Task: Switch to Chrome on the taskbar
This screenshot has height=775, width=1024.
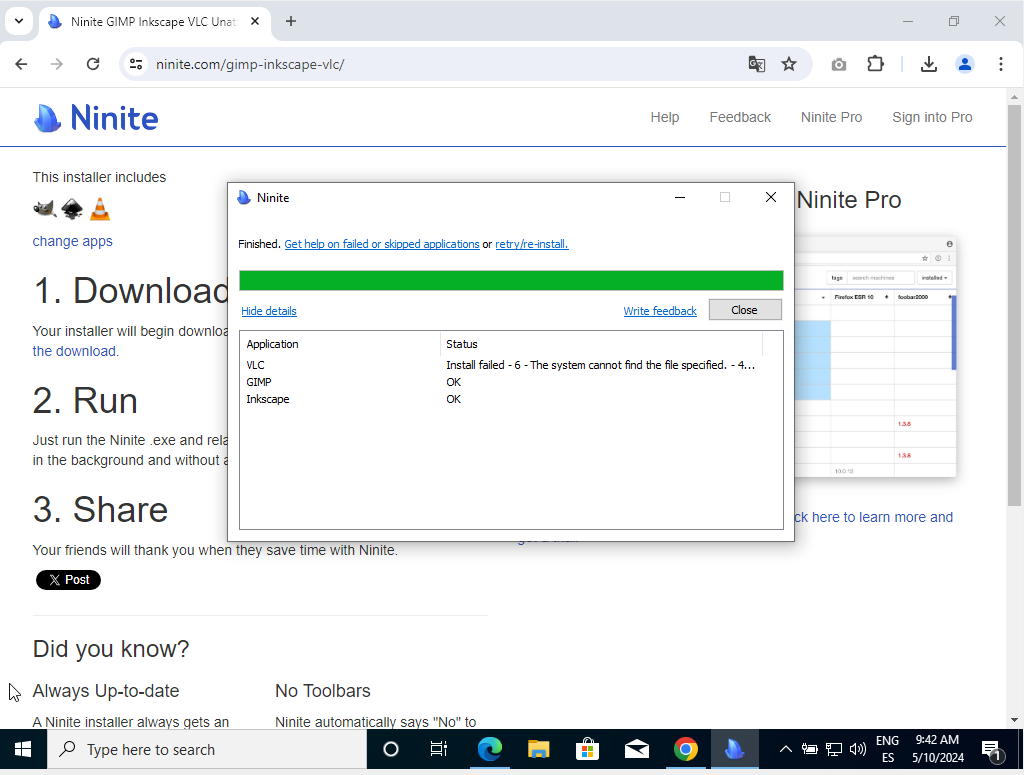Action: click(685, 750)
